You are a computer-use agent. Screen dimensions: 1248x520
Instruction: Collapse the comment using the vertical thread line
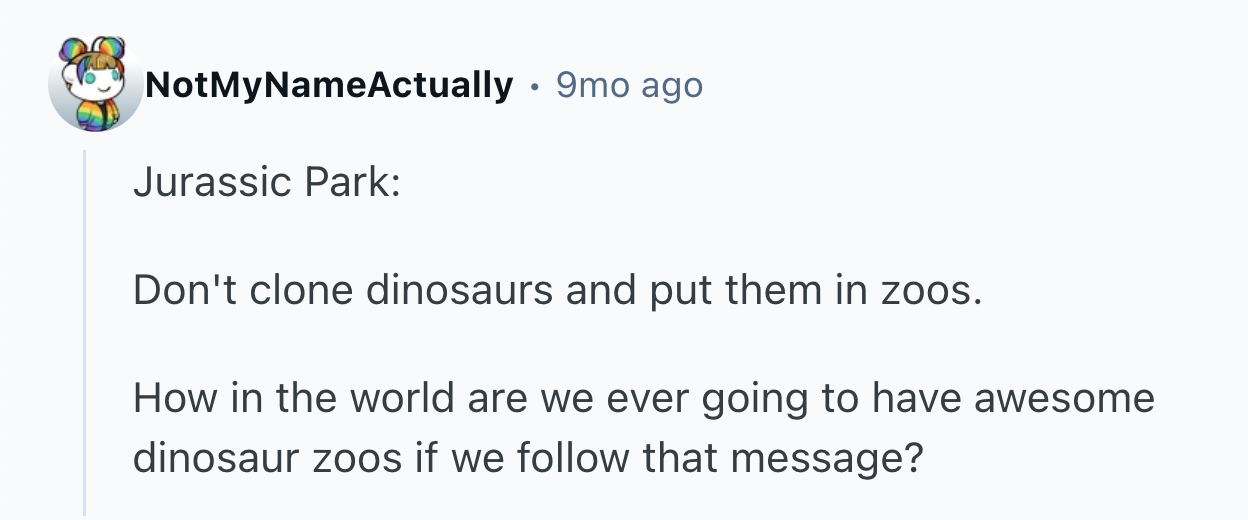[x=86, y=330]
